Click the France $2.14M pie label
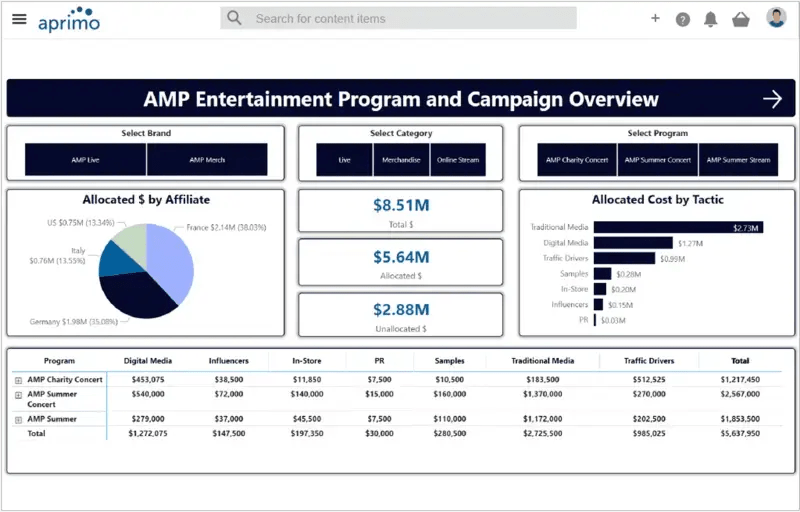Screen dimensions: 800x512 pyautogui.click(x=226, y=227)
